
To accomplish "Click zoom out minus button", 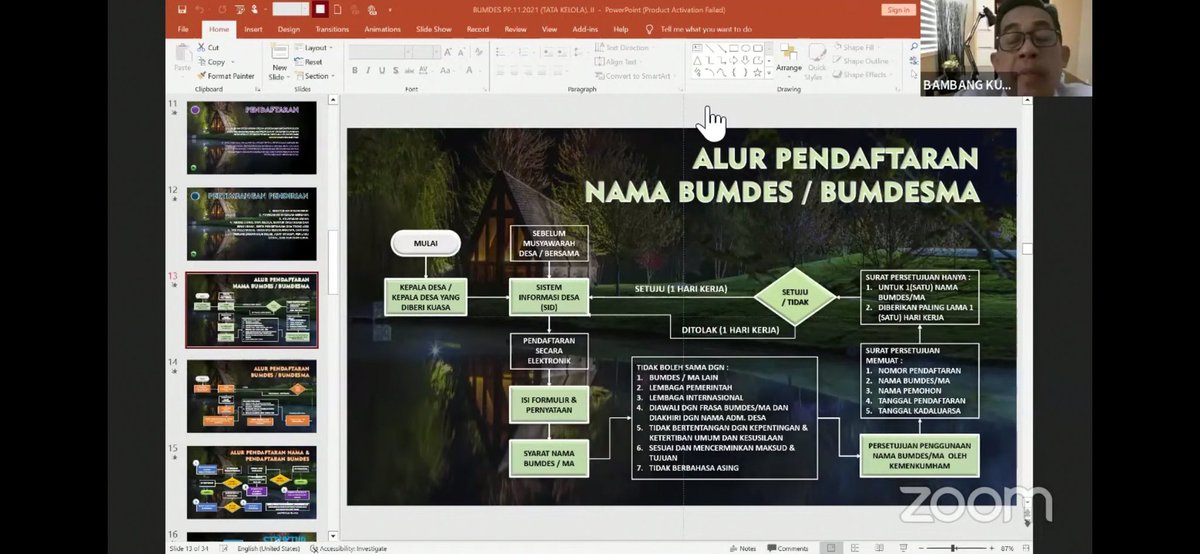I will (x=922, y=548).
